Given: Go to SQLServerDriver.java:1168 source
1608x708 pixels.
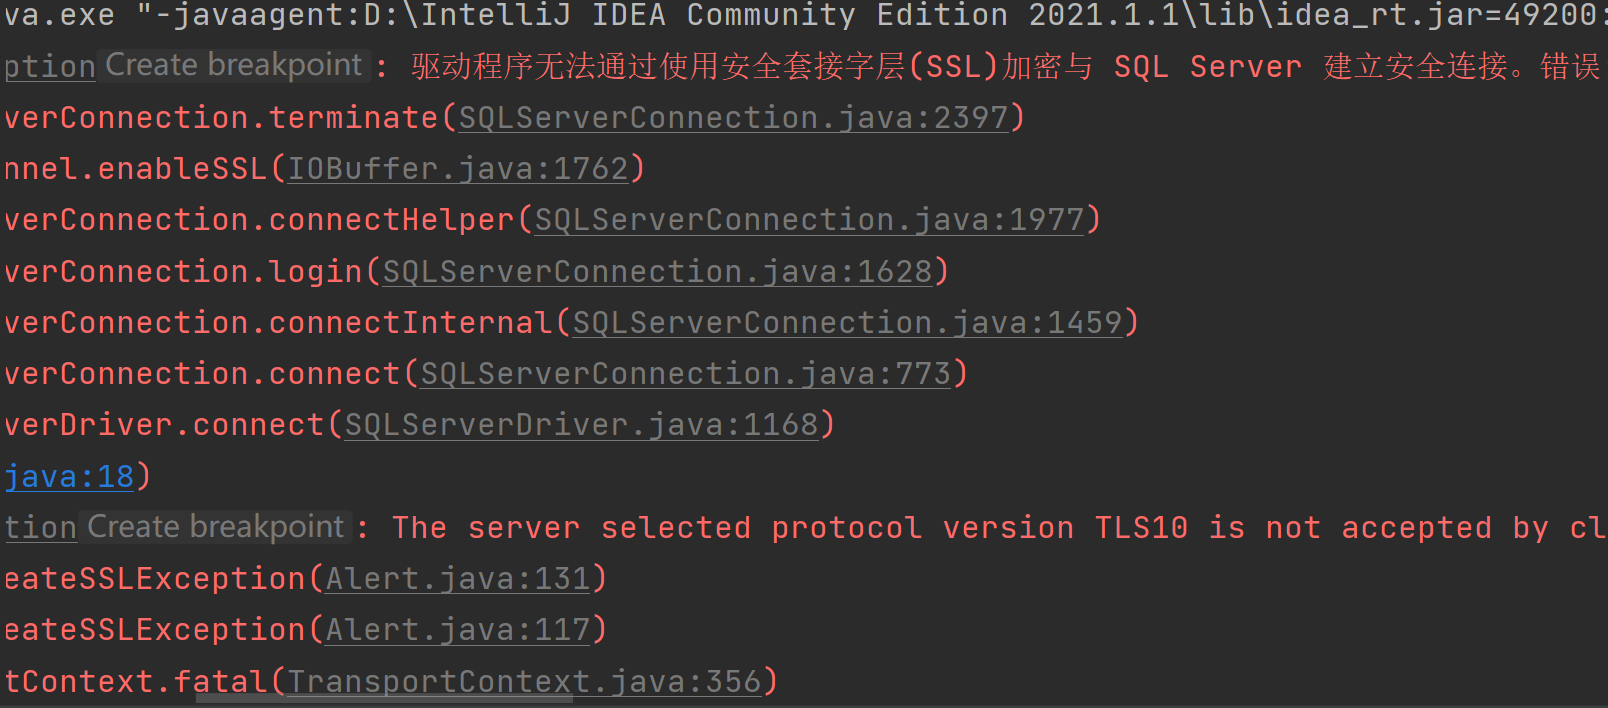Looking at the screenshot, I should click(581, 425).
